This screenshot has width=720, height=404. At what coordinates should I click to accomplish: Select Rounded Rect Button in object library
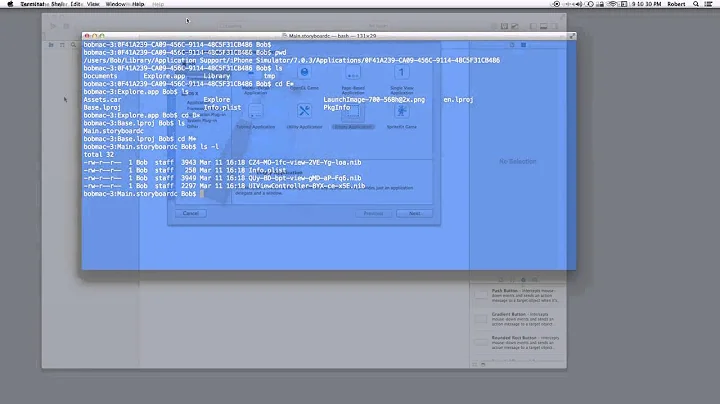tap(518, 342)
